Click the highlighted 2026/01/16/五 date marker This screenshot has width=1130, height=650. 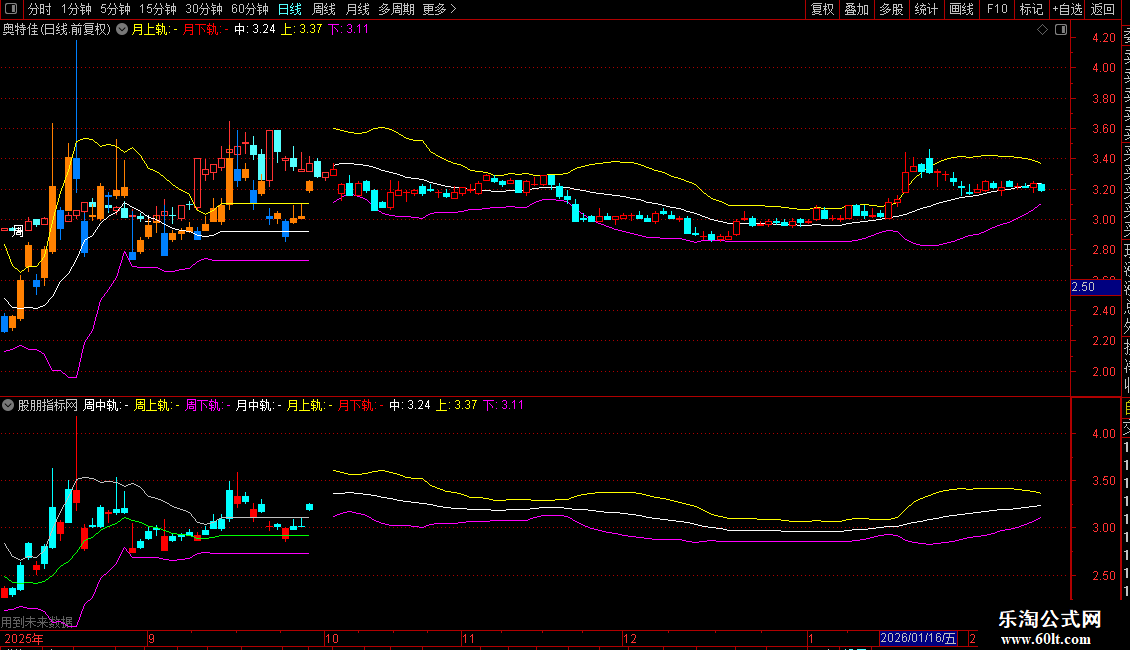pyautogui.click(x=917, y=638)
